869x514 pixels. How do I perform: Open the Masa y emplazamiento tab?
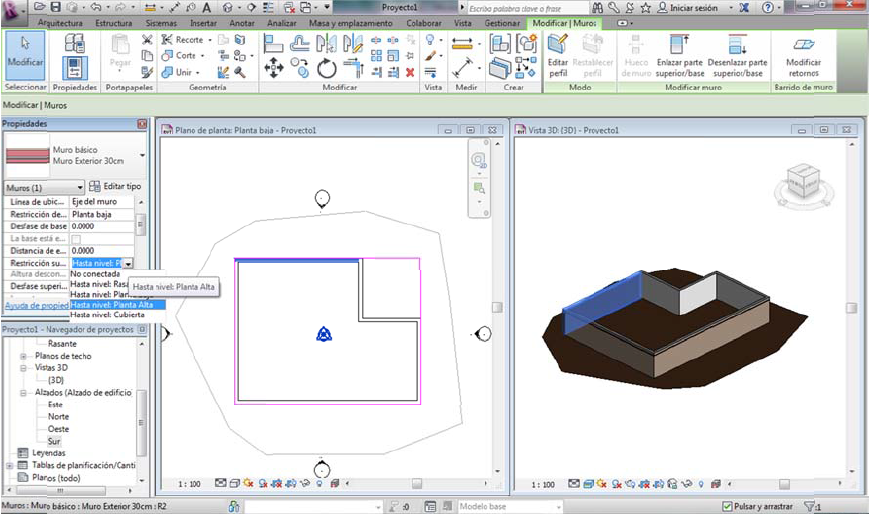pos(350,23)
